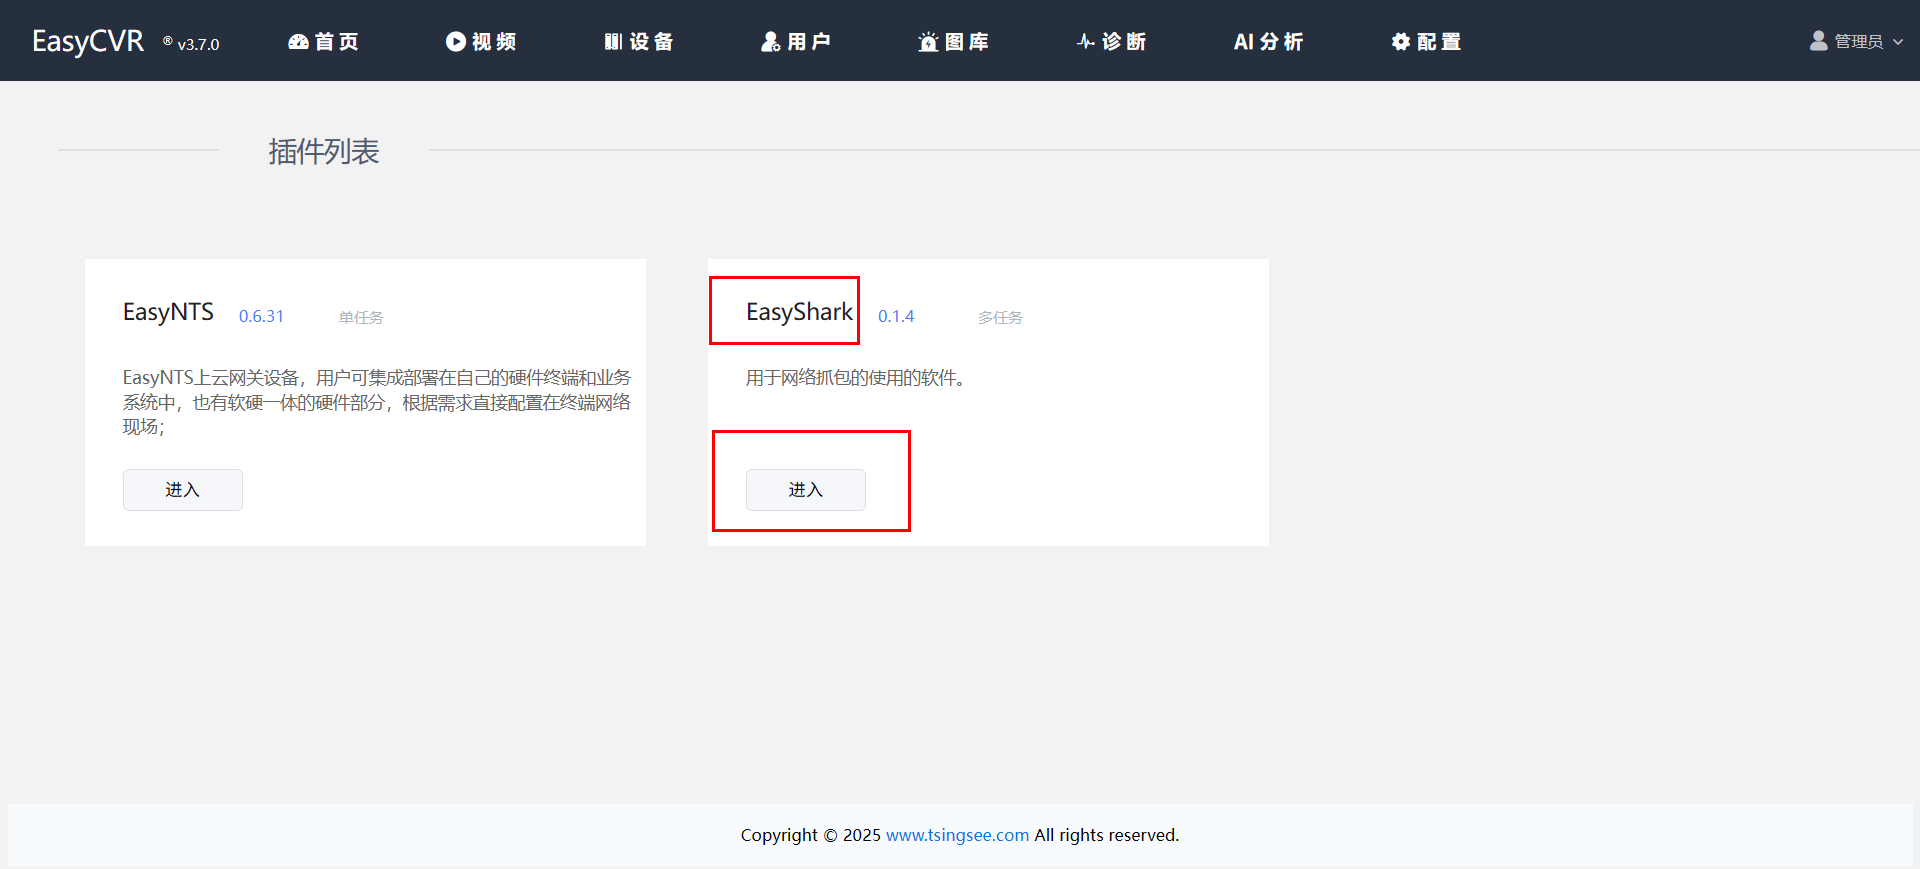This screenshot has height=869, width=1920.
Task: Click the v3.7.0 version label
Action: (198, 44)
